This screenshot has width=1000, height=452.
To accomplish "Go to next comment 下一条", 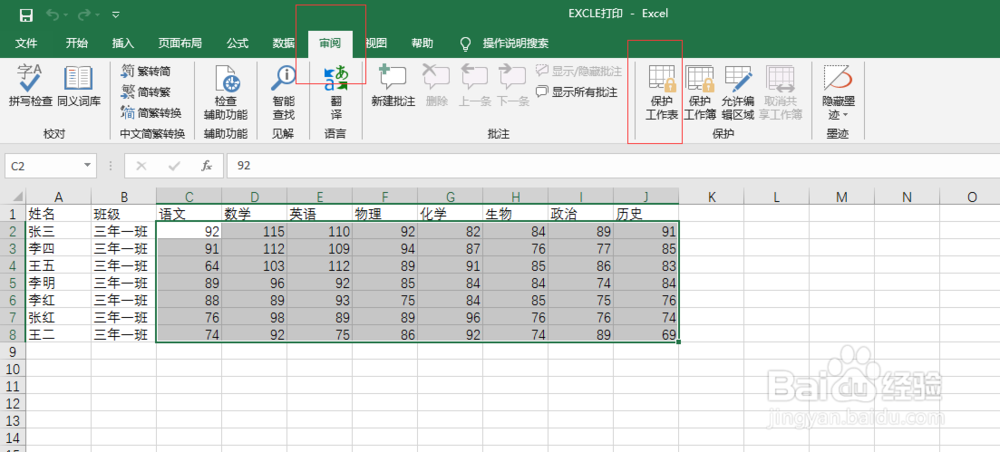I will pyautogui.click(x=513, y=85).
